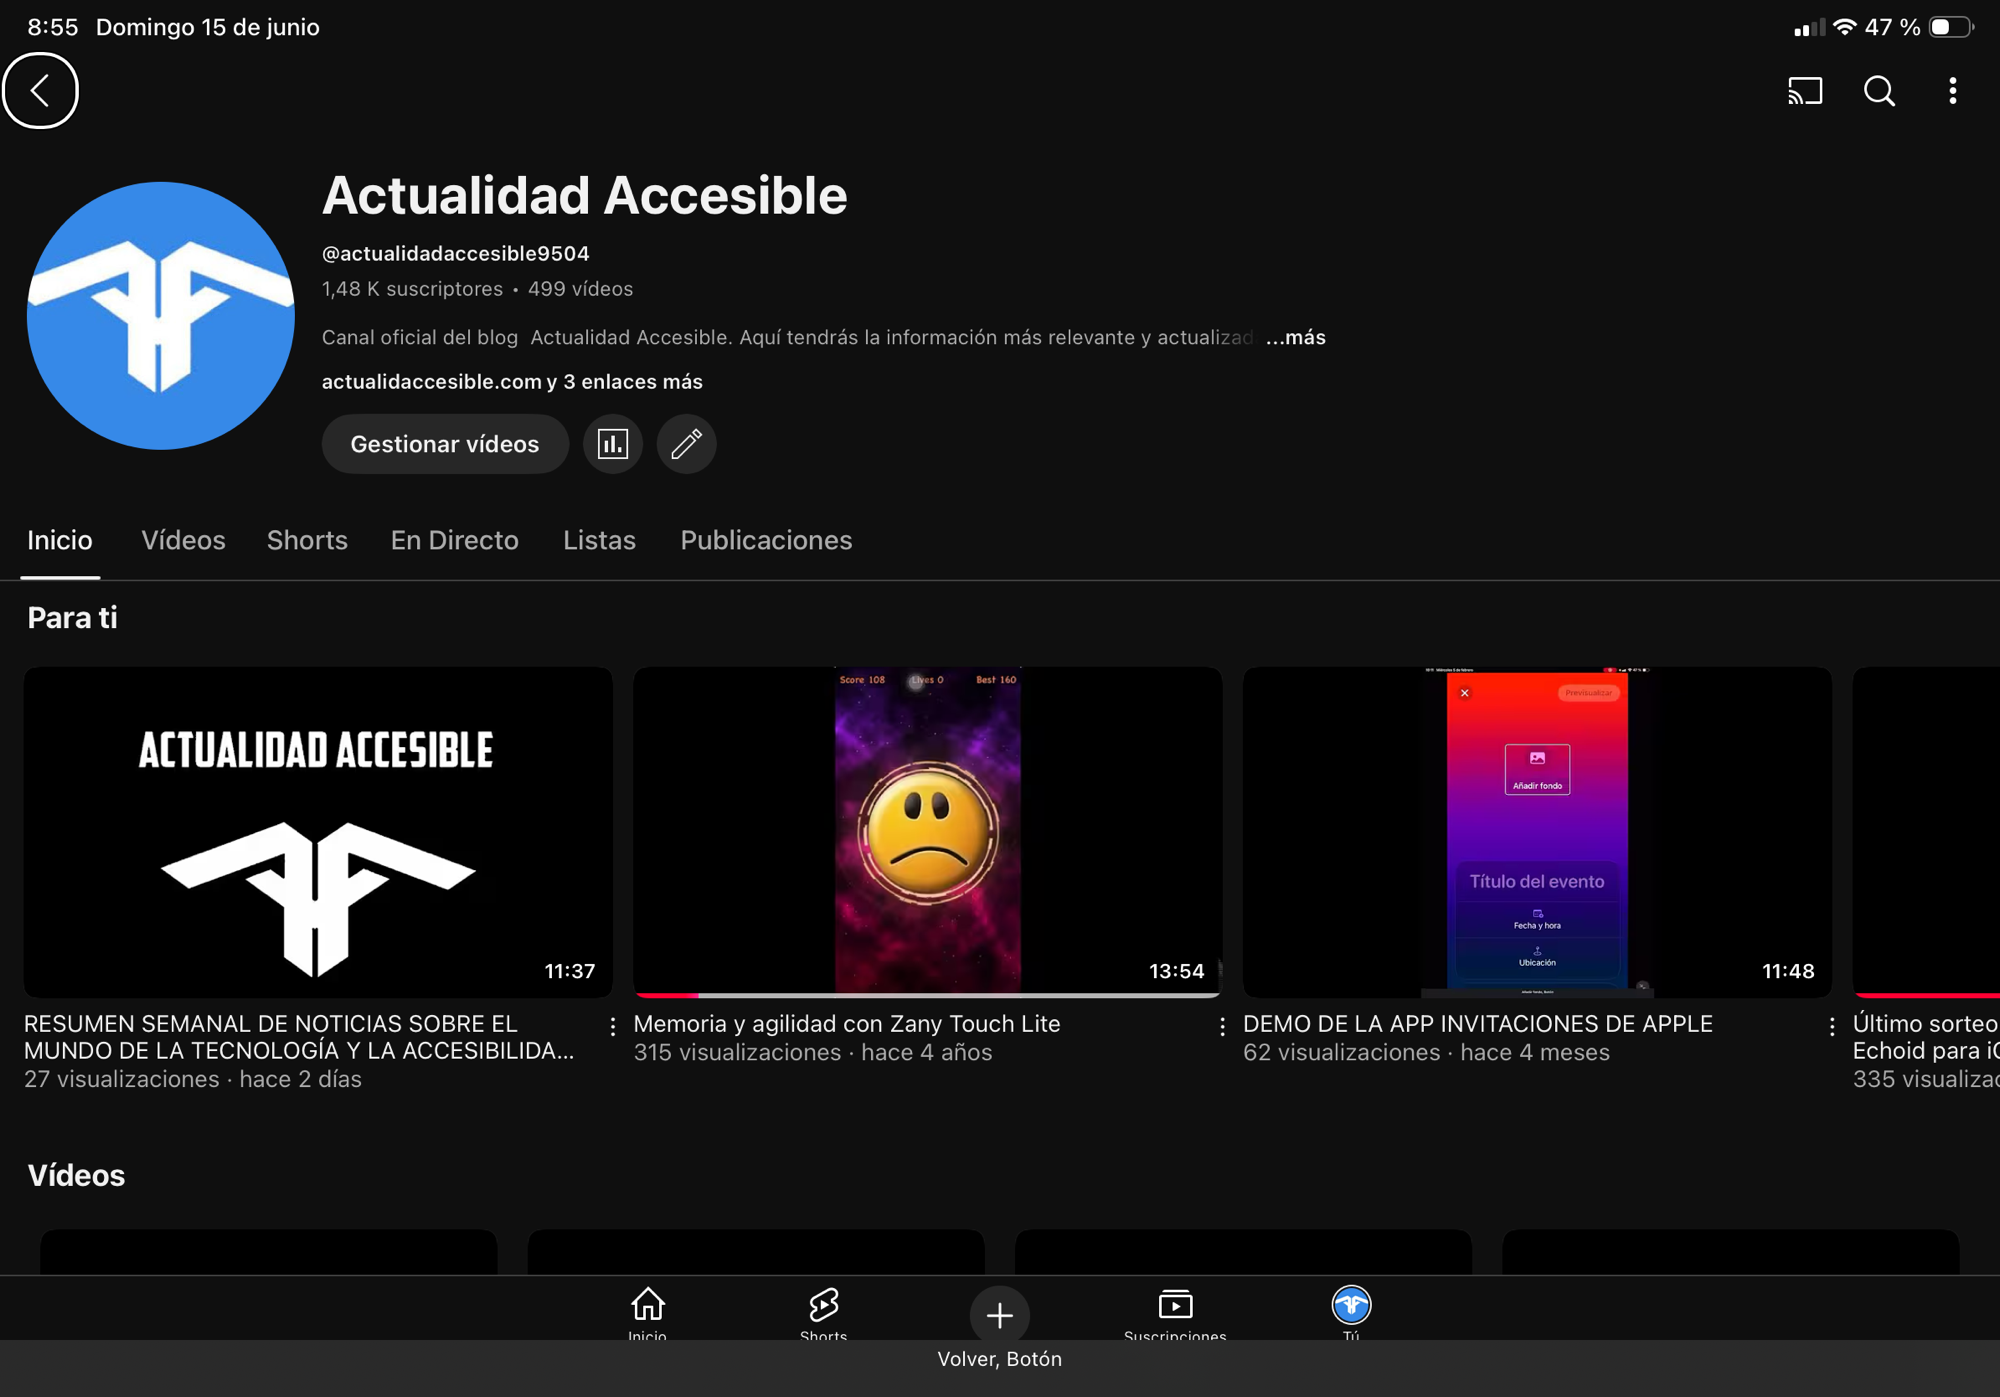The width and height of the screenshot is (2000, 1397).
Task: Tap the 13:54 duration badge
Action: (x=1176, y=971)
